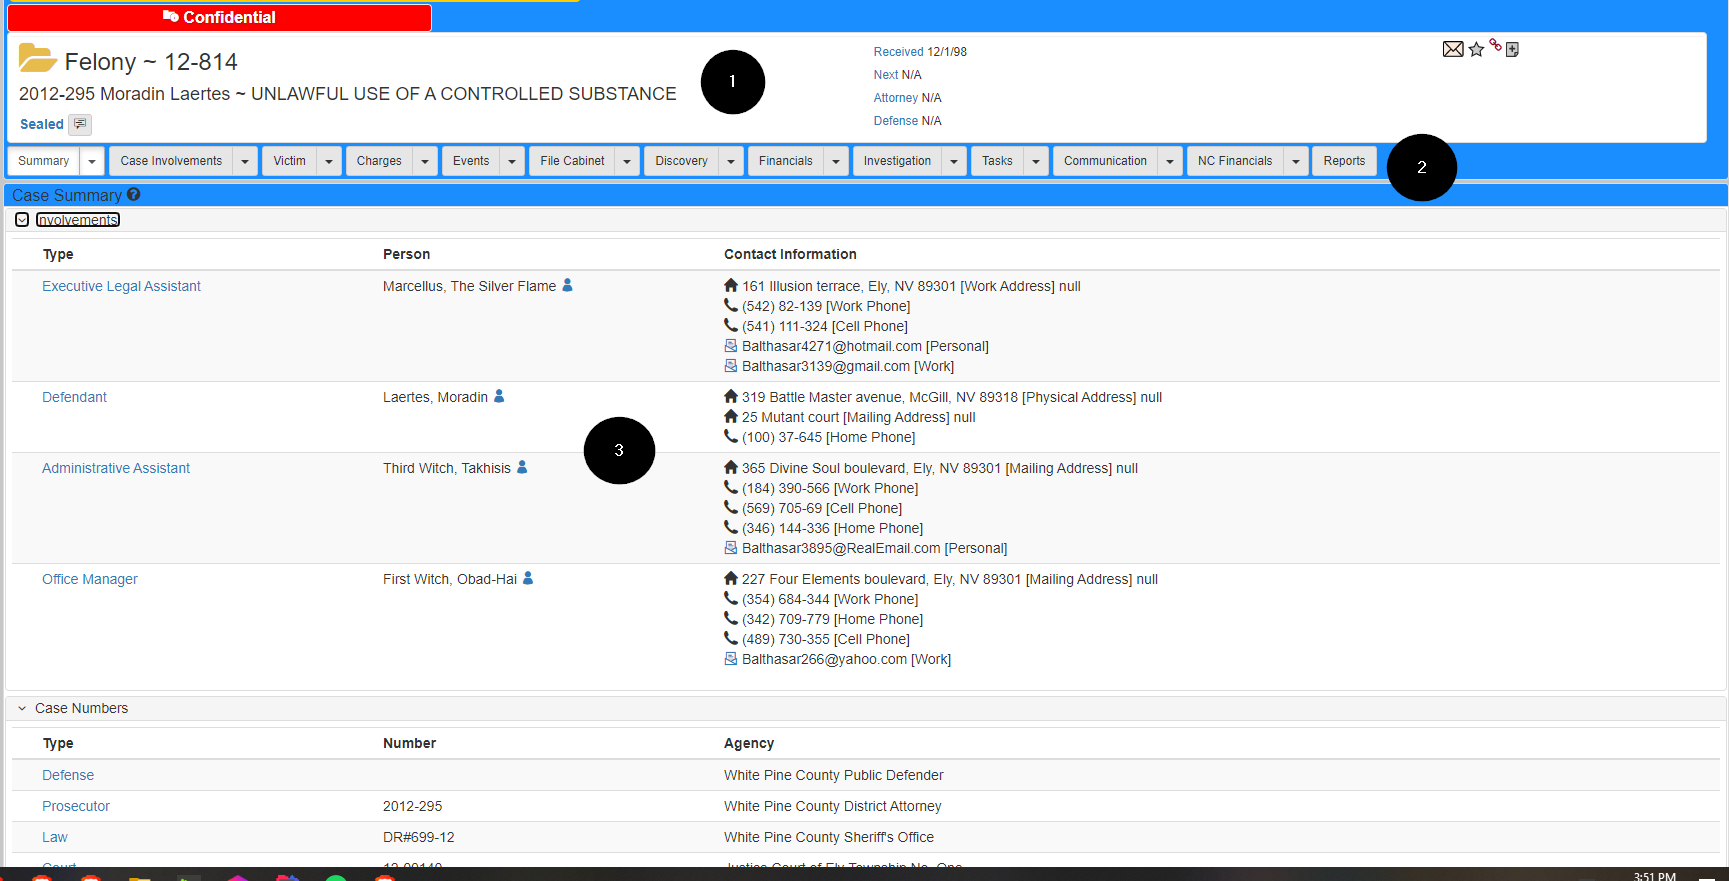The width and height of the screenshot is (1729, 881).
Task: Open the Communication dropdown arrow
Action: point(1170,161)
